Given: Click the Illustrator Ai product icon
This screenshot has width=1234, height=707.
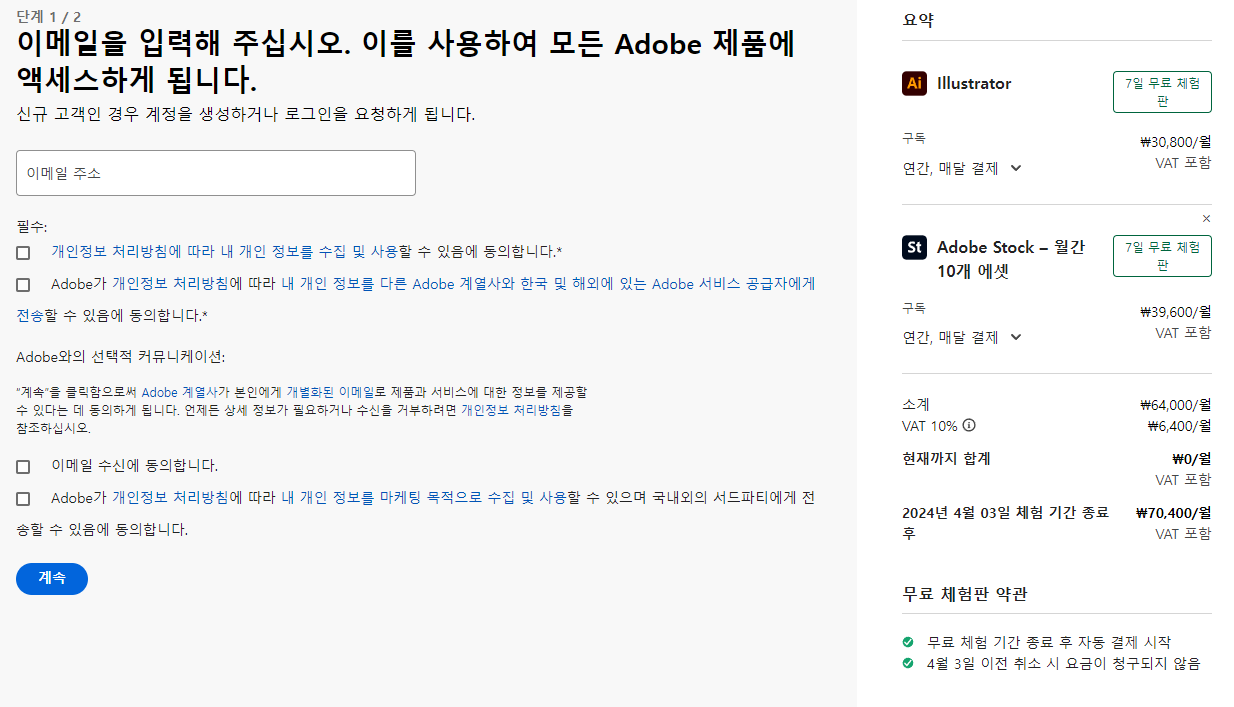Looking at the screenshot, I should [914, 85].
